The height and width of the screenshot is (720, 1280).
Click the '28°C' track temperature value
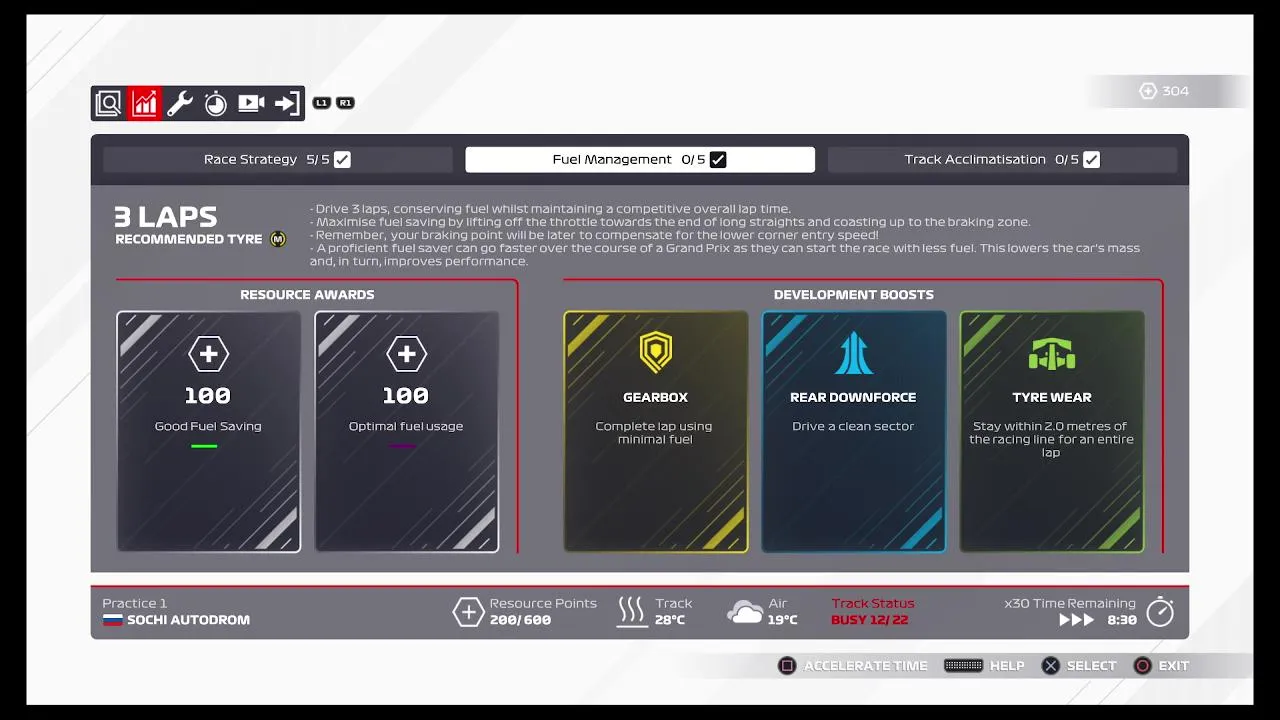tap(670, 620)
